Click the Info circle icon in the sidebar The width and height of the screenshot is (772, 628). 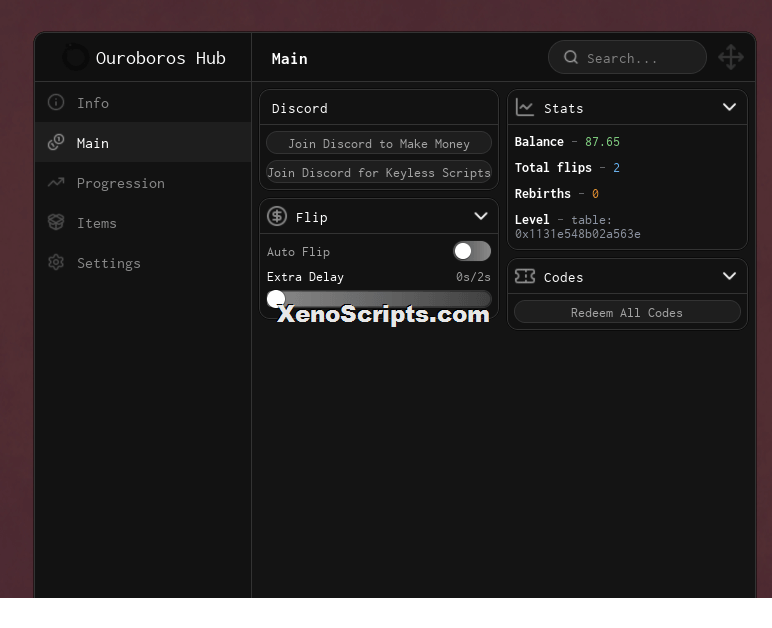(56, 102)
